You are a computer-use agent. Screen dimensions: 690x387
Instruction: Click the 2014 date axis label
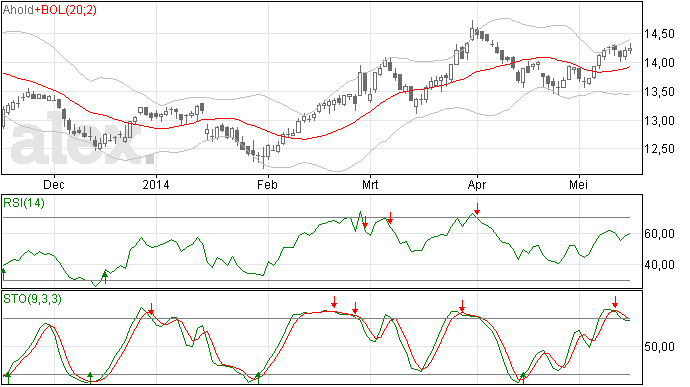pyautogui.click(x=156, y=184)
